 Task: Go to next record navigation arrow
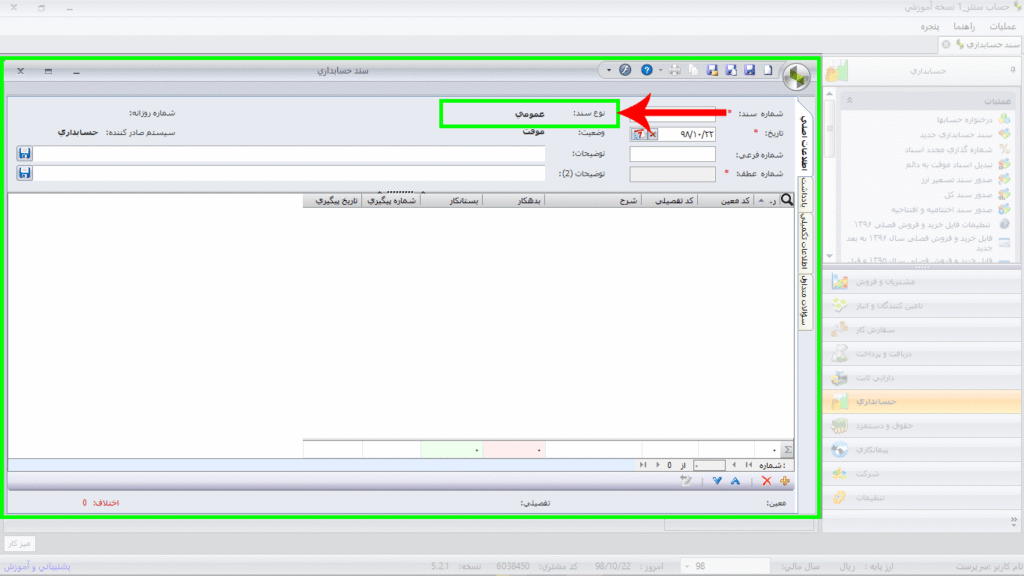coord(657,465)
